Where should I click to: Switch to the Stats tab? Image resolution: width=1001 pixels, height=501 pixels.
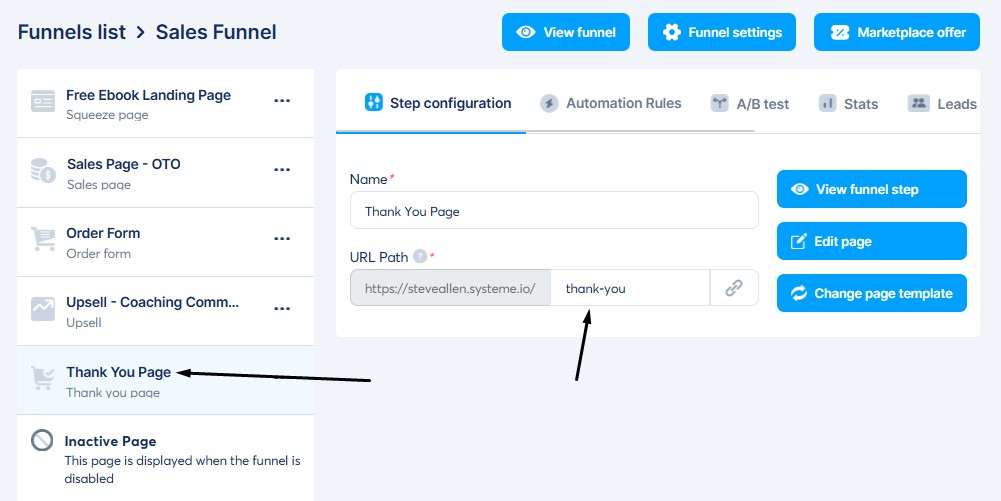click(x=848, y=103)
